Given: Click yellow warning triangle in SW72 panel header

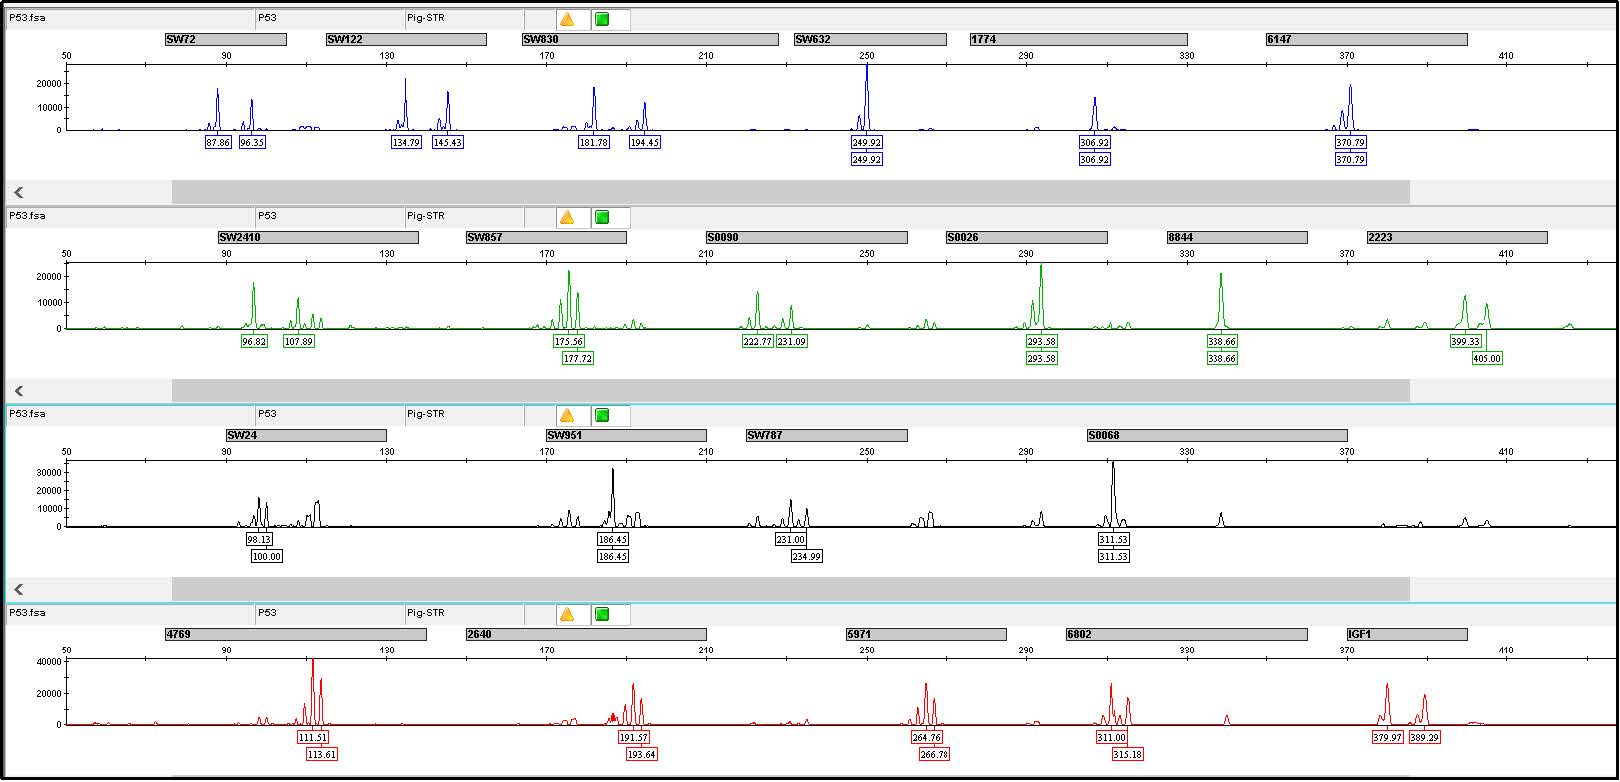Looking at the screenshot, I should pyautogui.click(x=567, y=19).
